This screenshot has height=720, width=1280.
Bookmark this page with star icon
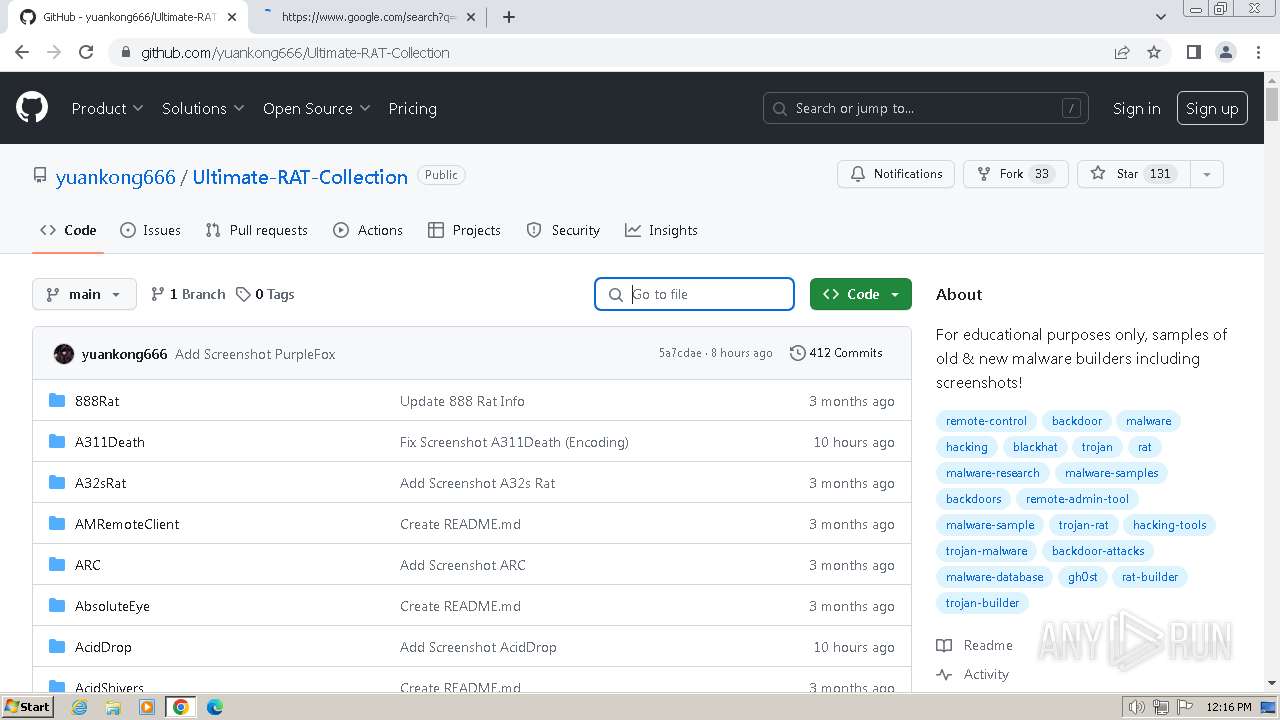click(x=1154, y=52)
